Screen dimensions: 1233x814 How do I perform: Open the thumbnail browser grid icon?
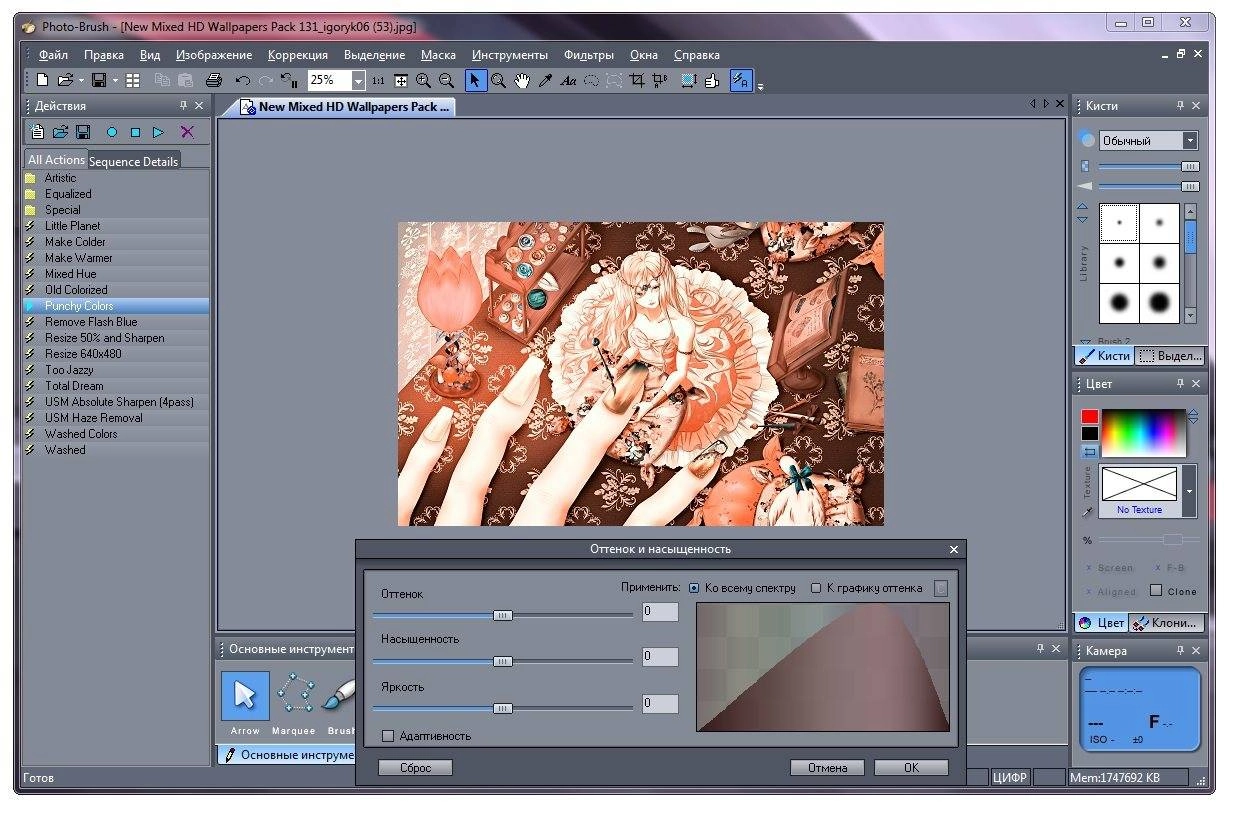[x=132, y=81]
